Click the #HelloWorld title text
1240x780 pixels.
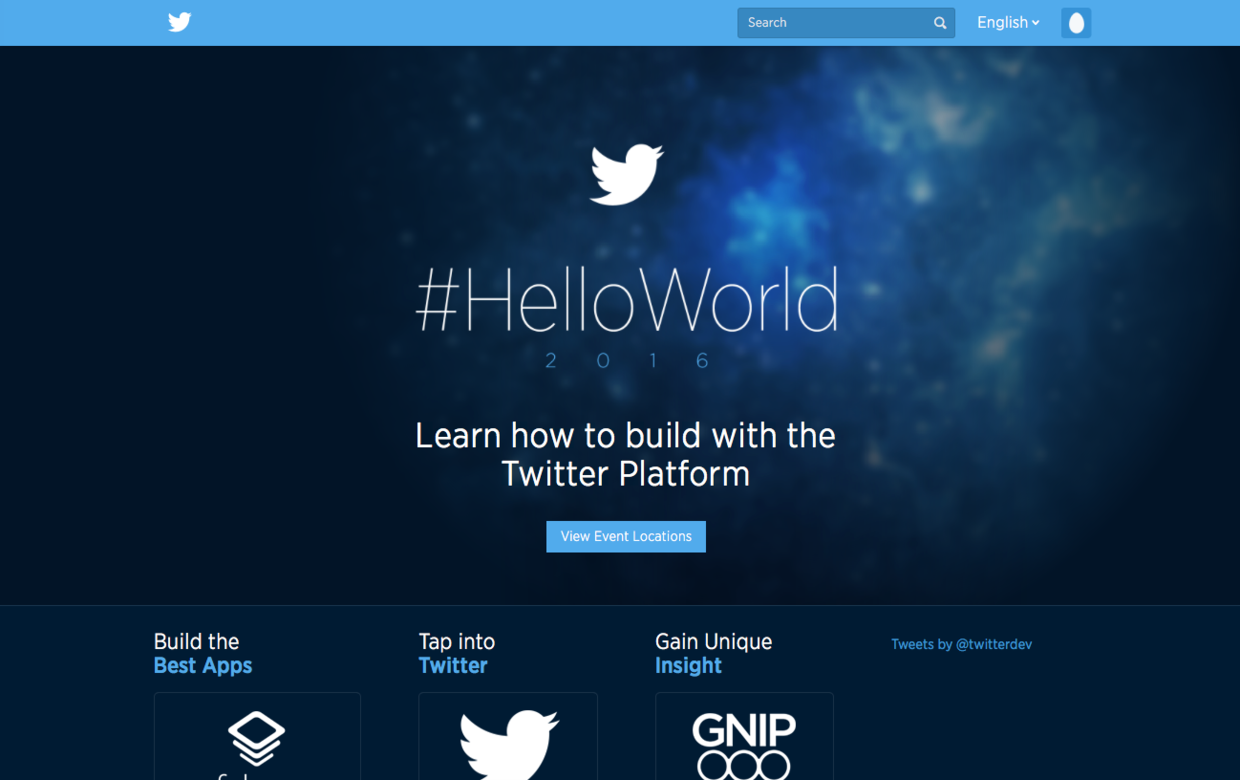[x=627, y=300]
